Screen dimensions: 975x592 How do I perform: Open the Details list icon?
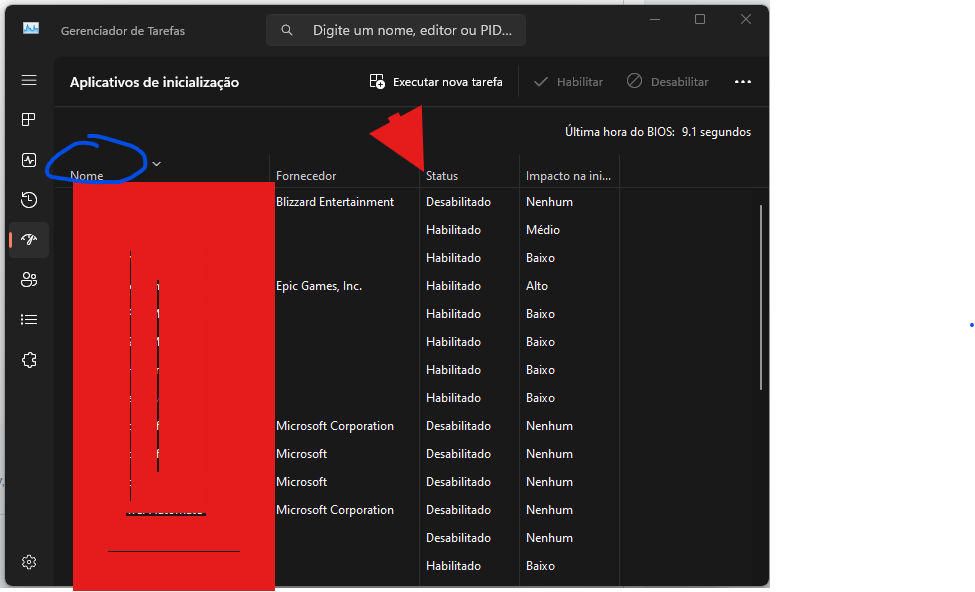click(29, 320)
